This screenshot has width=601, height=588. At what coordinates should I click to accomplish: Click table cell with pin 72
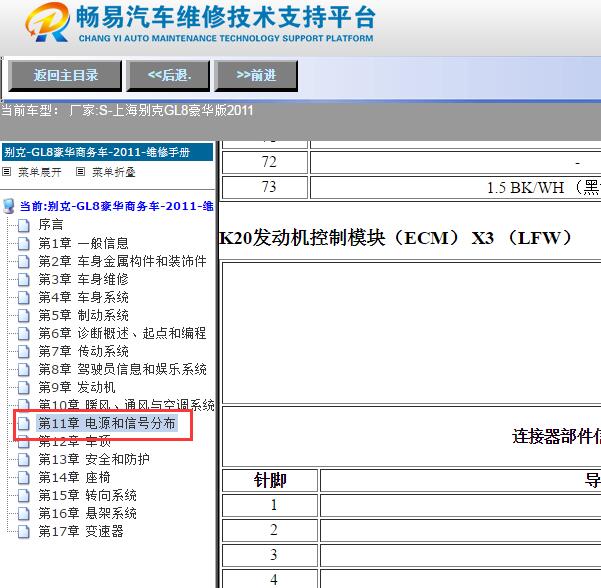point(265,162)
